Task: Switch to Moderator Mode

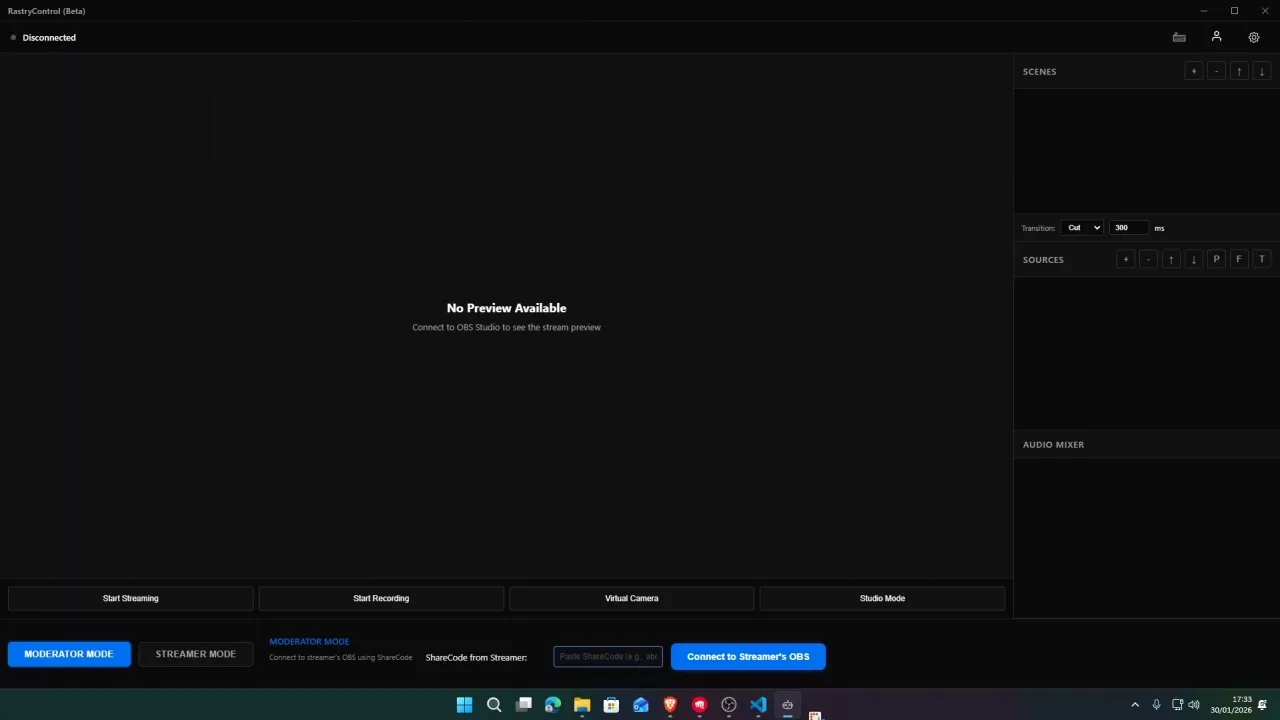Action: (69, 654)
